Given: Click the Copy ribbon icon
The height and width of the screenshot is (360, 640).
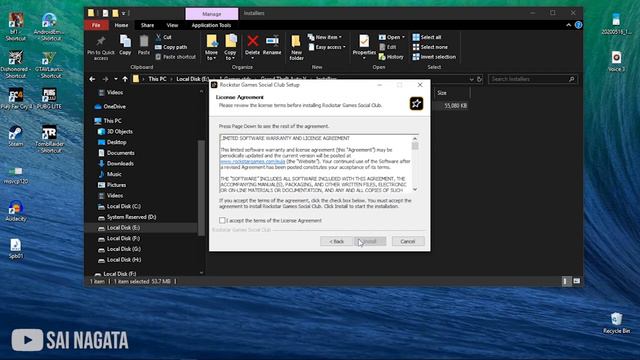Looking at the screenshot, I should 125,42.
